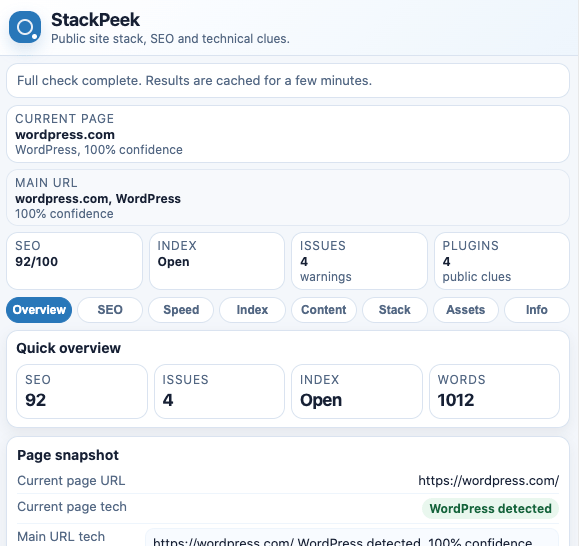
Task: Click the WordPress detected green badge
Action: [x=490, y=509]
